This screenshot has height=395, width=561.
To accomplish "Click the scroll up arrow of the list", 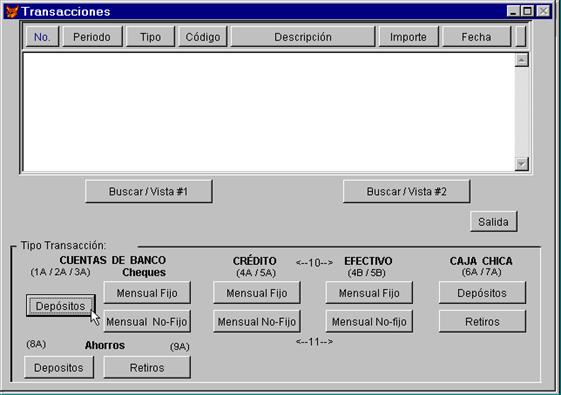I will [521, 60].
